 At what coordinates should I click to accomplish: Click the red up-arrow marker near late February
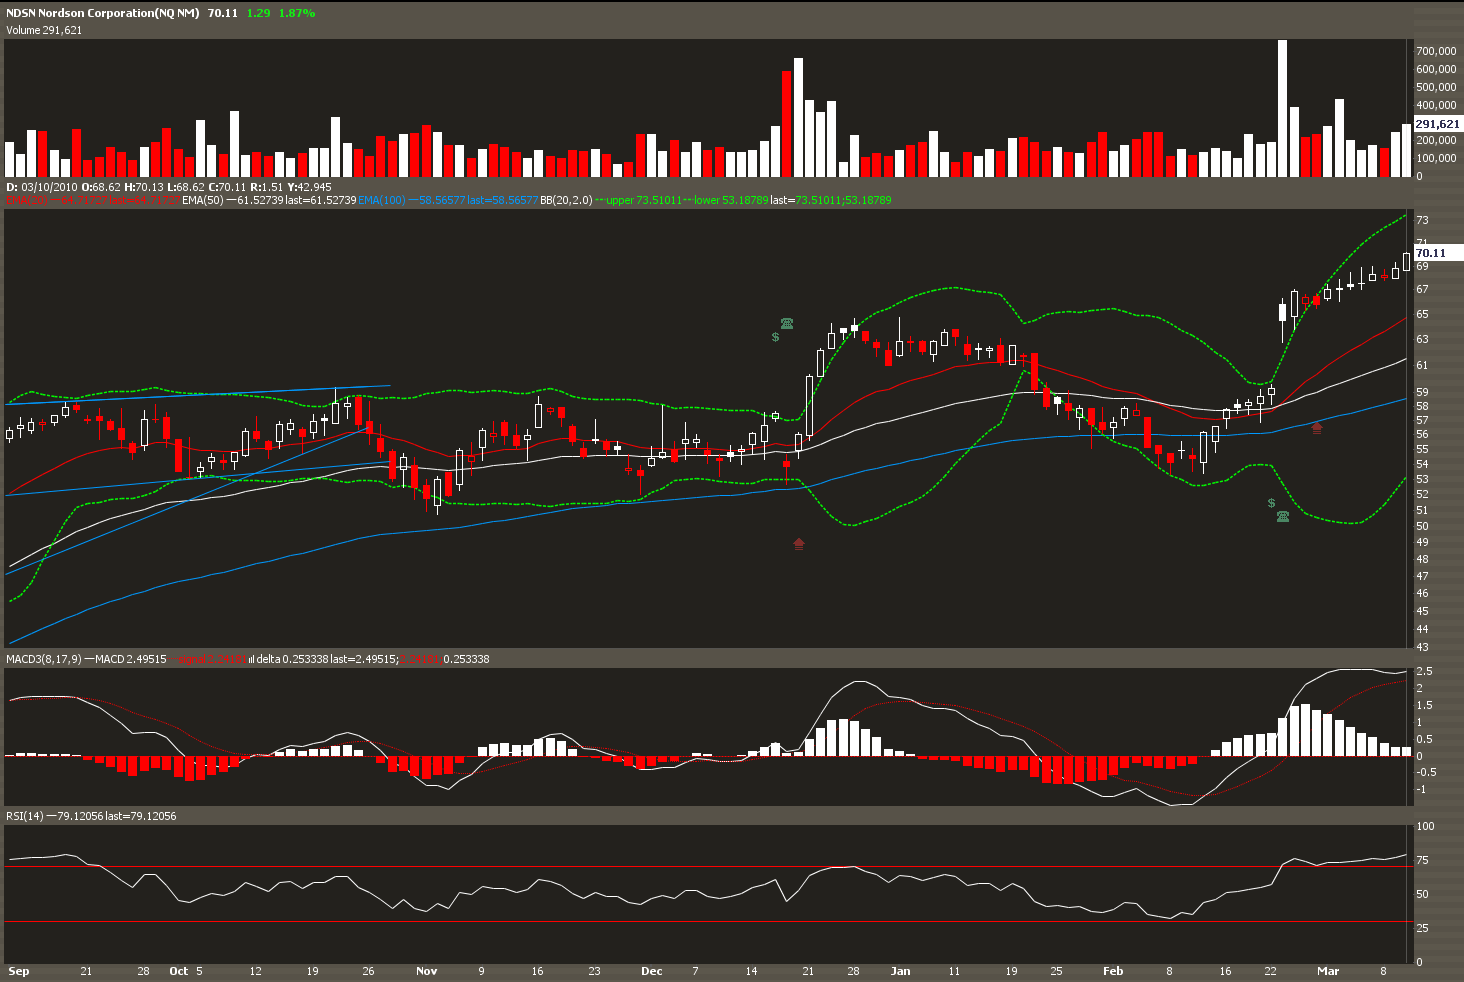click(x=1317, y=427)
